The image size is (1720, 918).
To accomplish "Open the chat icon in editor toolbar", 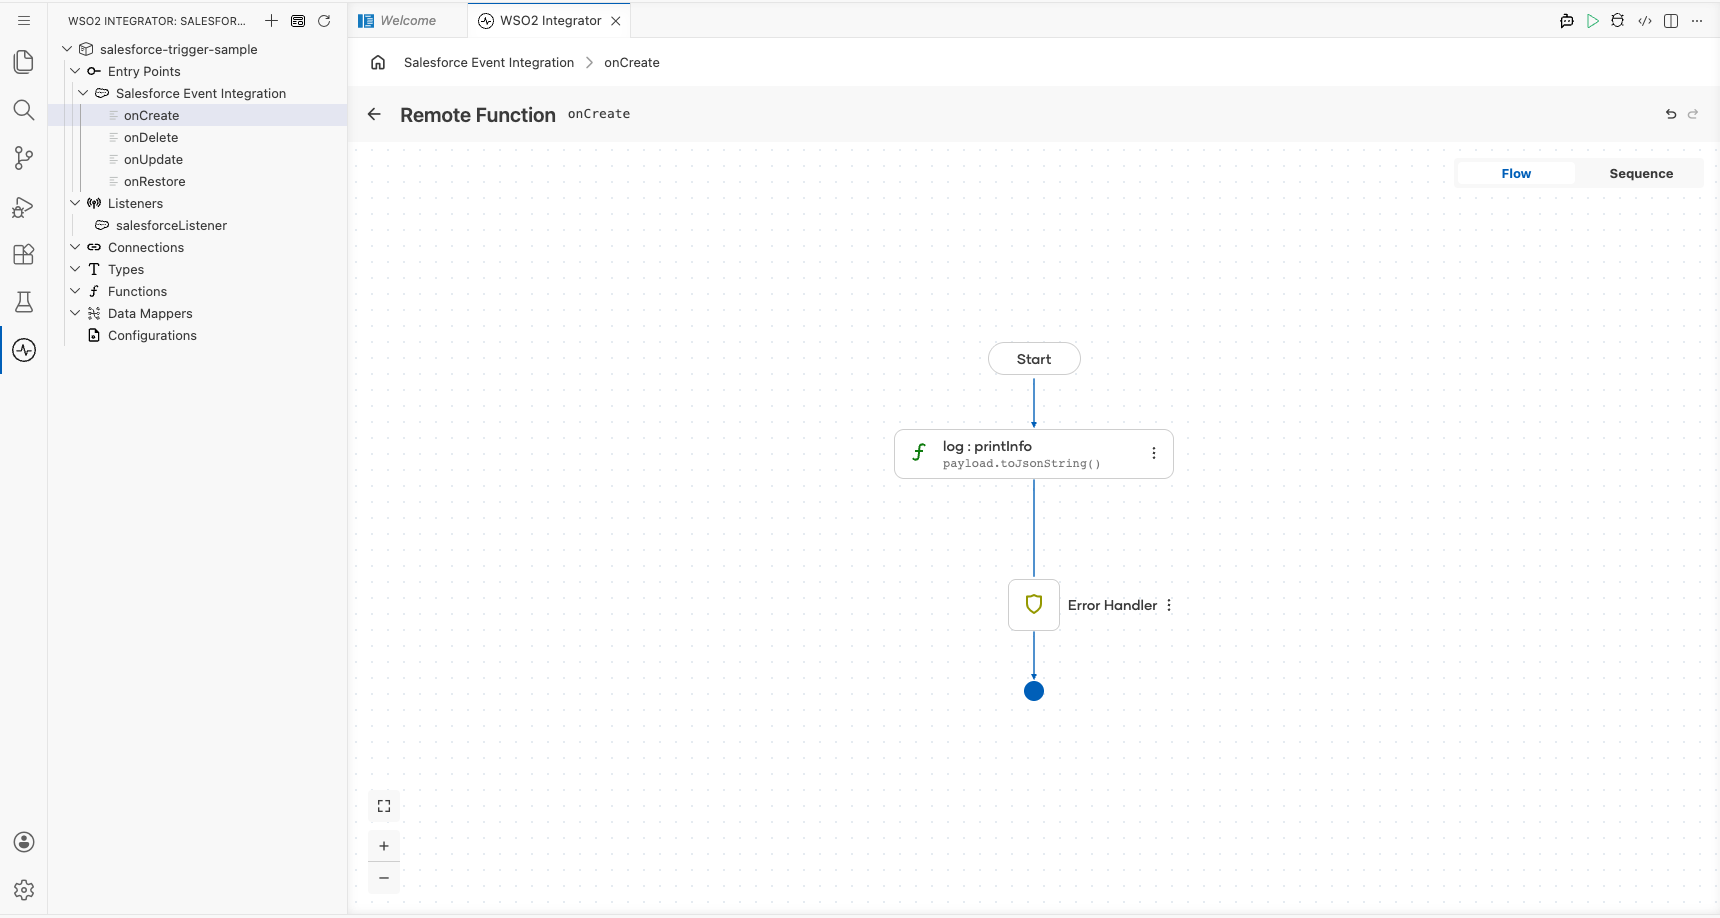I will [1567, 20].
